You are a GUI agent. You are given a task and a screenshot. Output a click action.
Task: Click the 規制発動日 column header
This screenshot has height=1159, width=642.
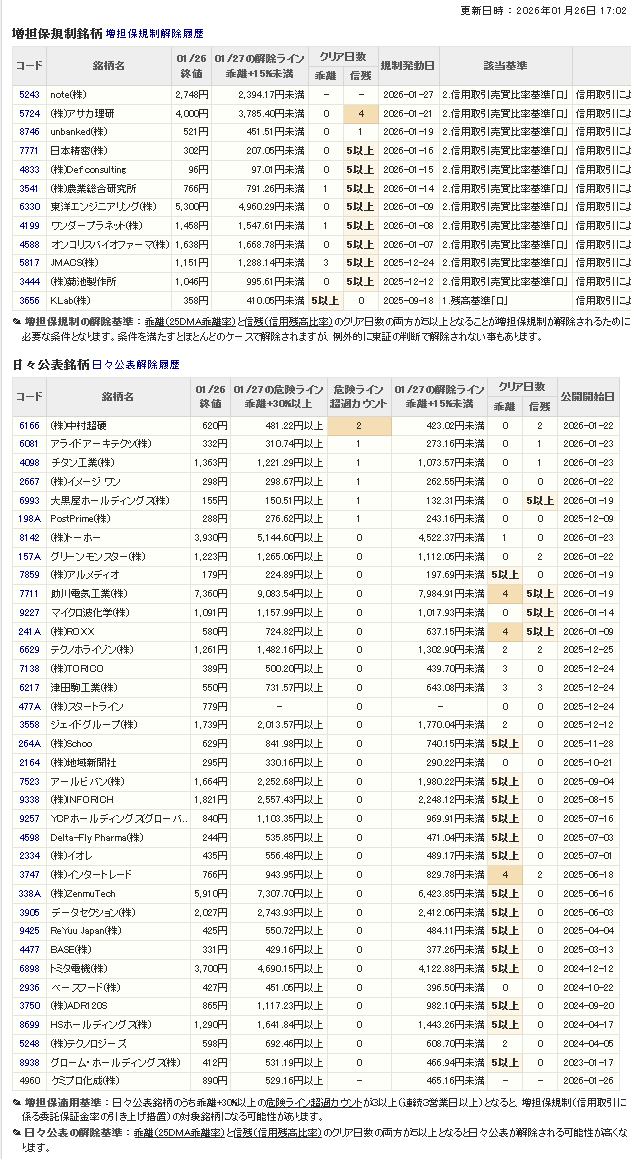coord(408,65)
